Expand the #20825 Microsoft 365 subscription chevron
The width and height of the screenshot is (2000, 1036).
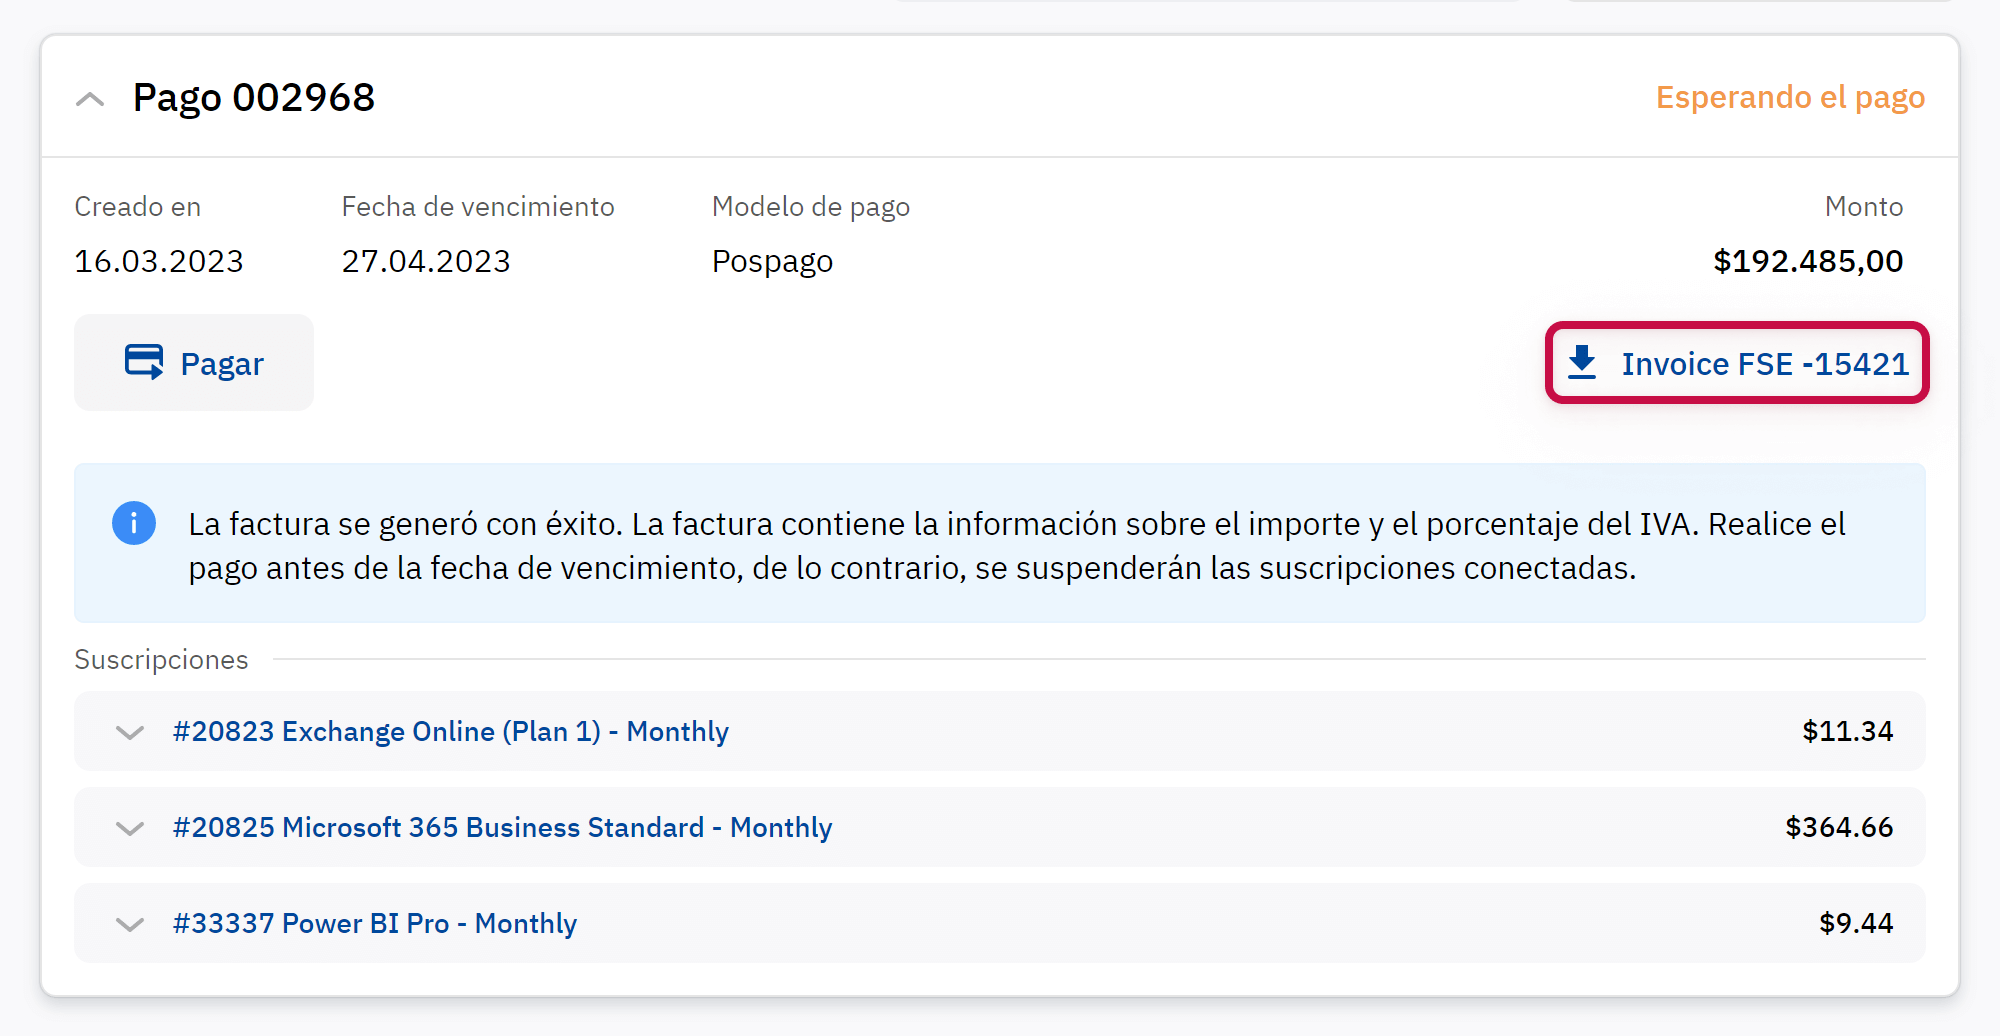130,828
